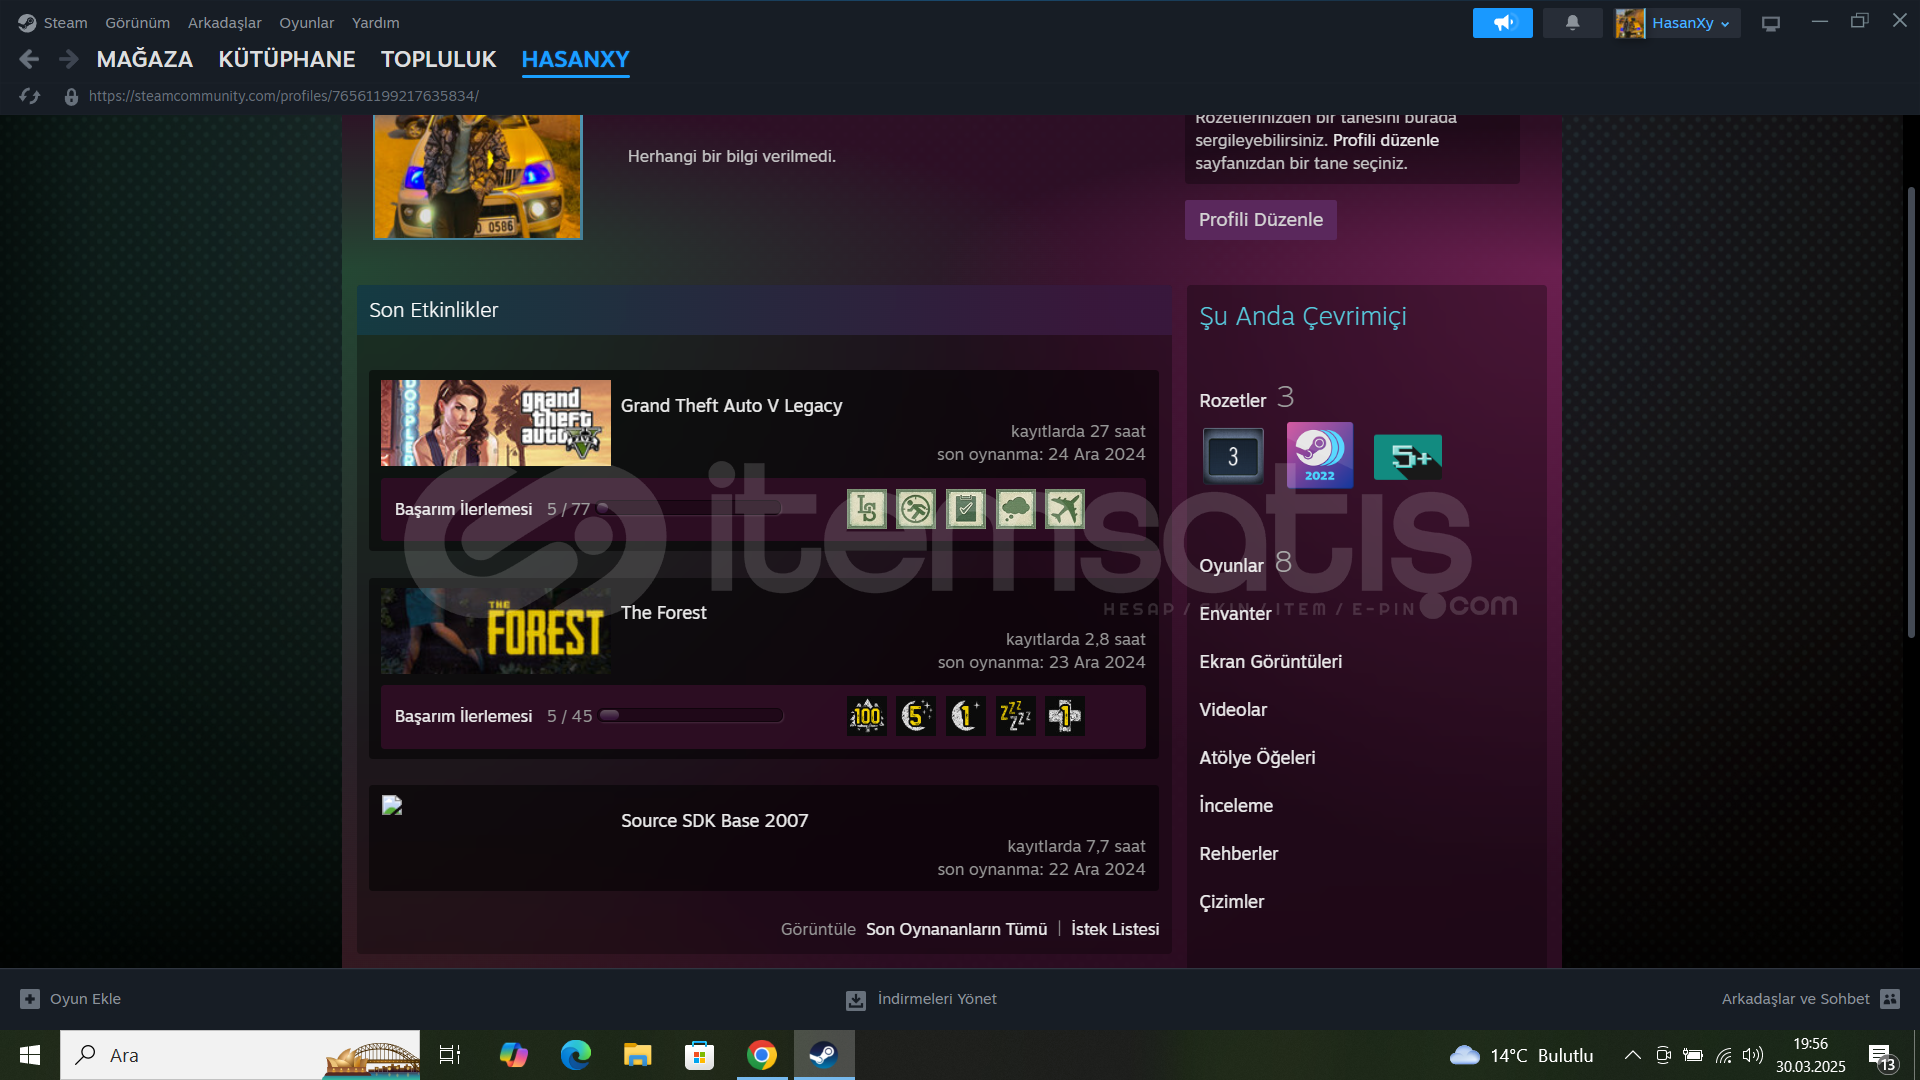Open İndirmeleri Yönet downloads

point(921,998)
